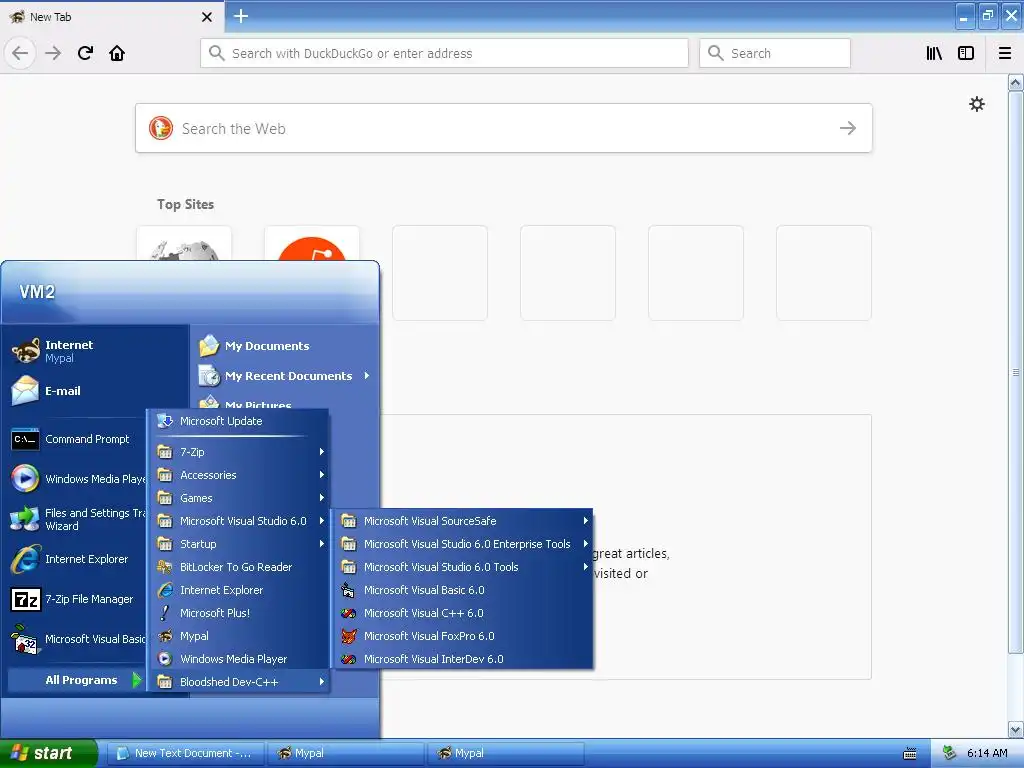
Task: Click Files and Settings Transfer Wizard icon
Action: pos(25,519)
